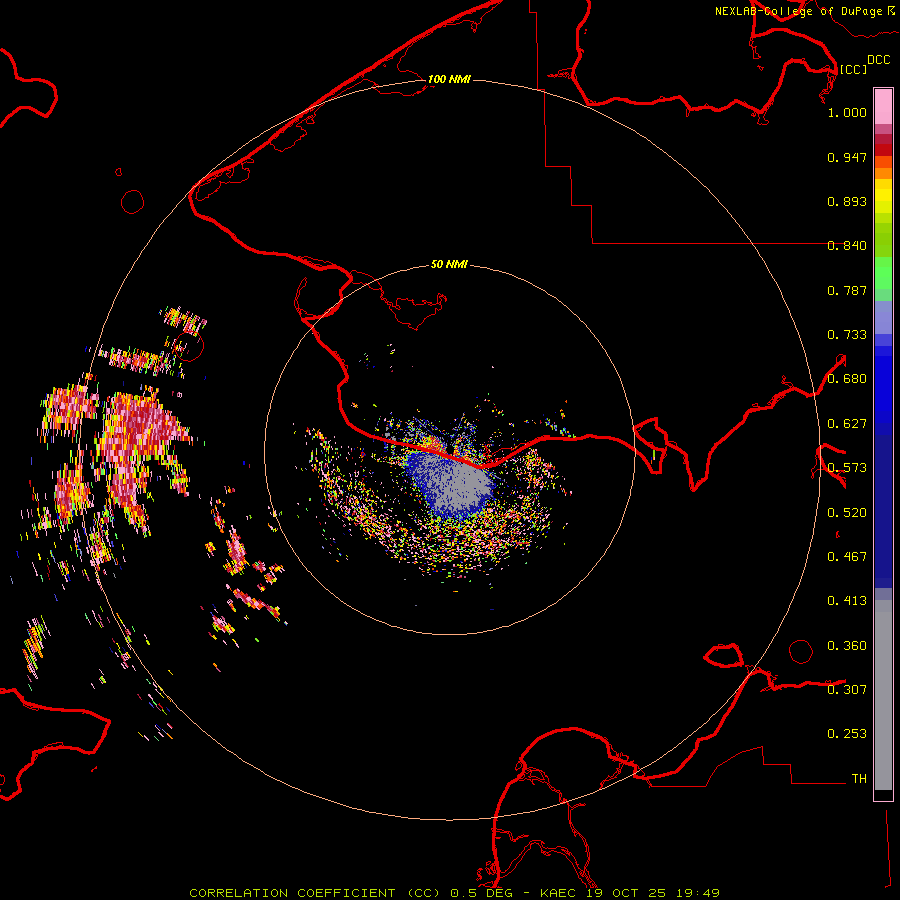Click the 0.573 scale value

(847, 468)
